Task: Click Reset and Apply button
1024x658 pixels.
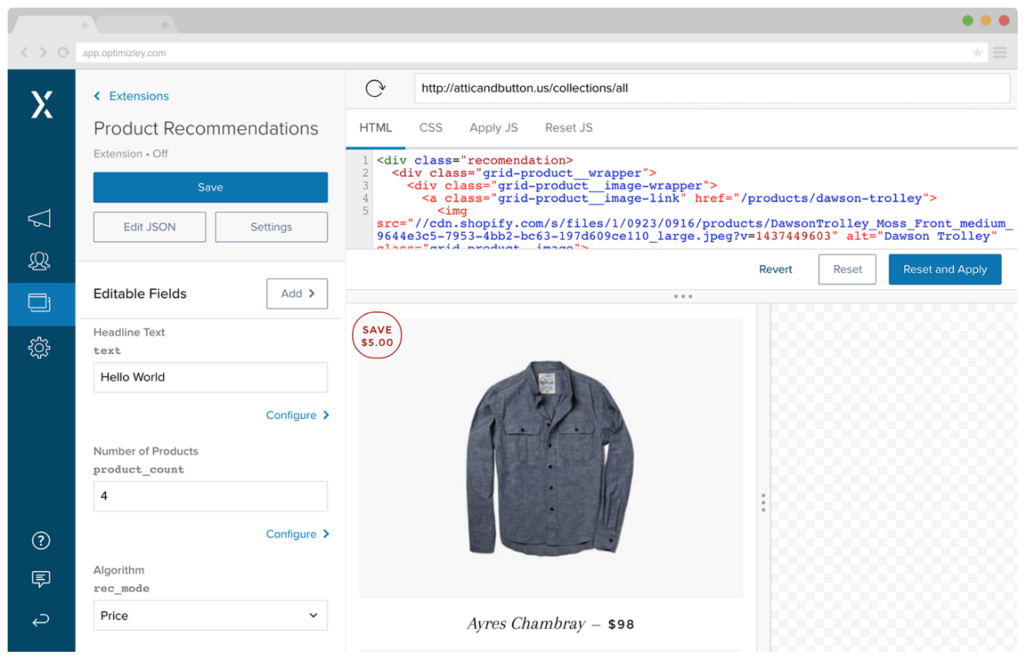Action: (945, 270)
